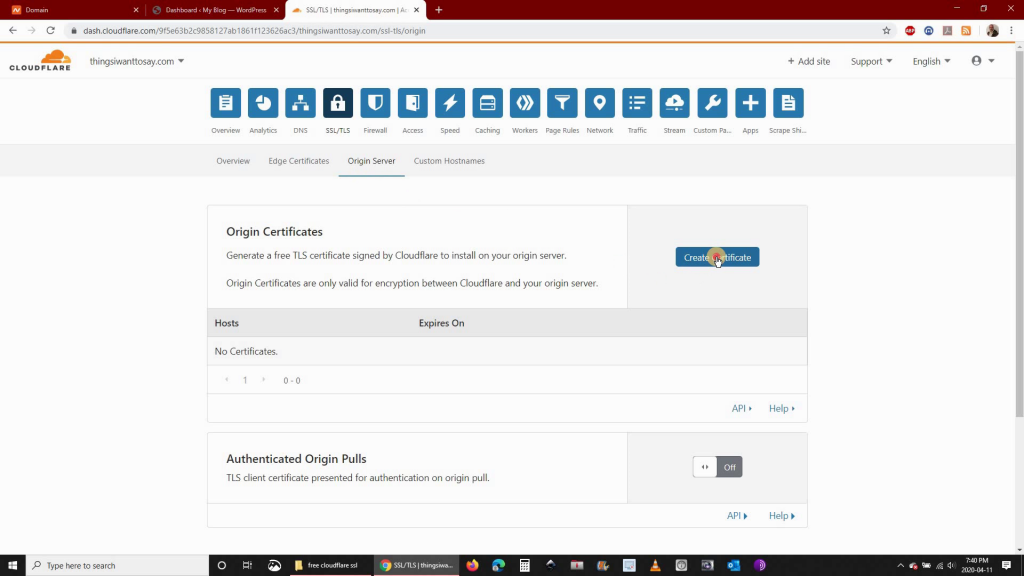This screenshot has height=576, width=1024.
Task: Click the Cloudflare logo
Action: pyautogui.click(x=40, y=60)
